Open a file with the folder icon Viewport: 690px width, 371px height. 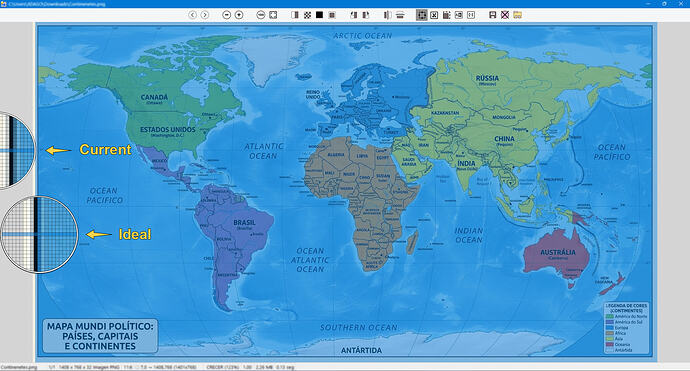tap(518, 15)
